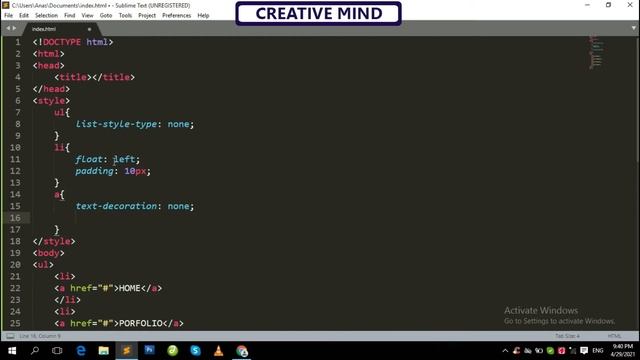Close index.html tab via unsaved dot
The height and width of the screenshot is (360, 640).
89,29
